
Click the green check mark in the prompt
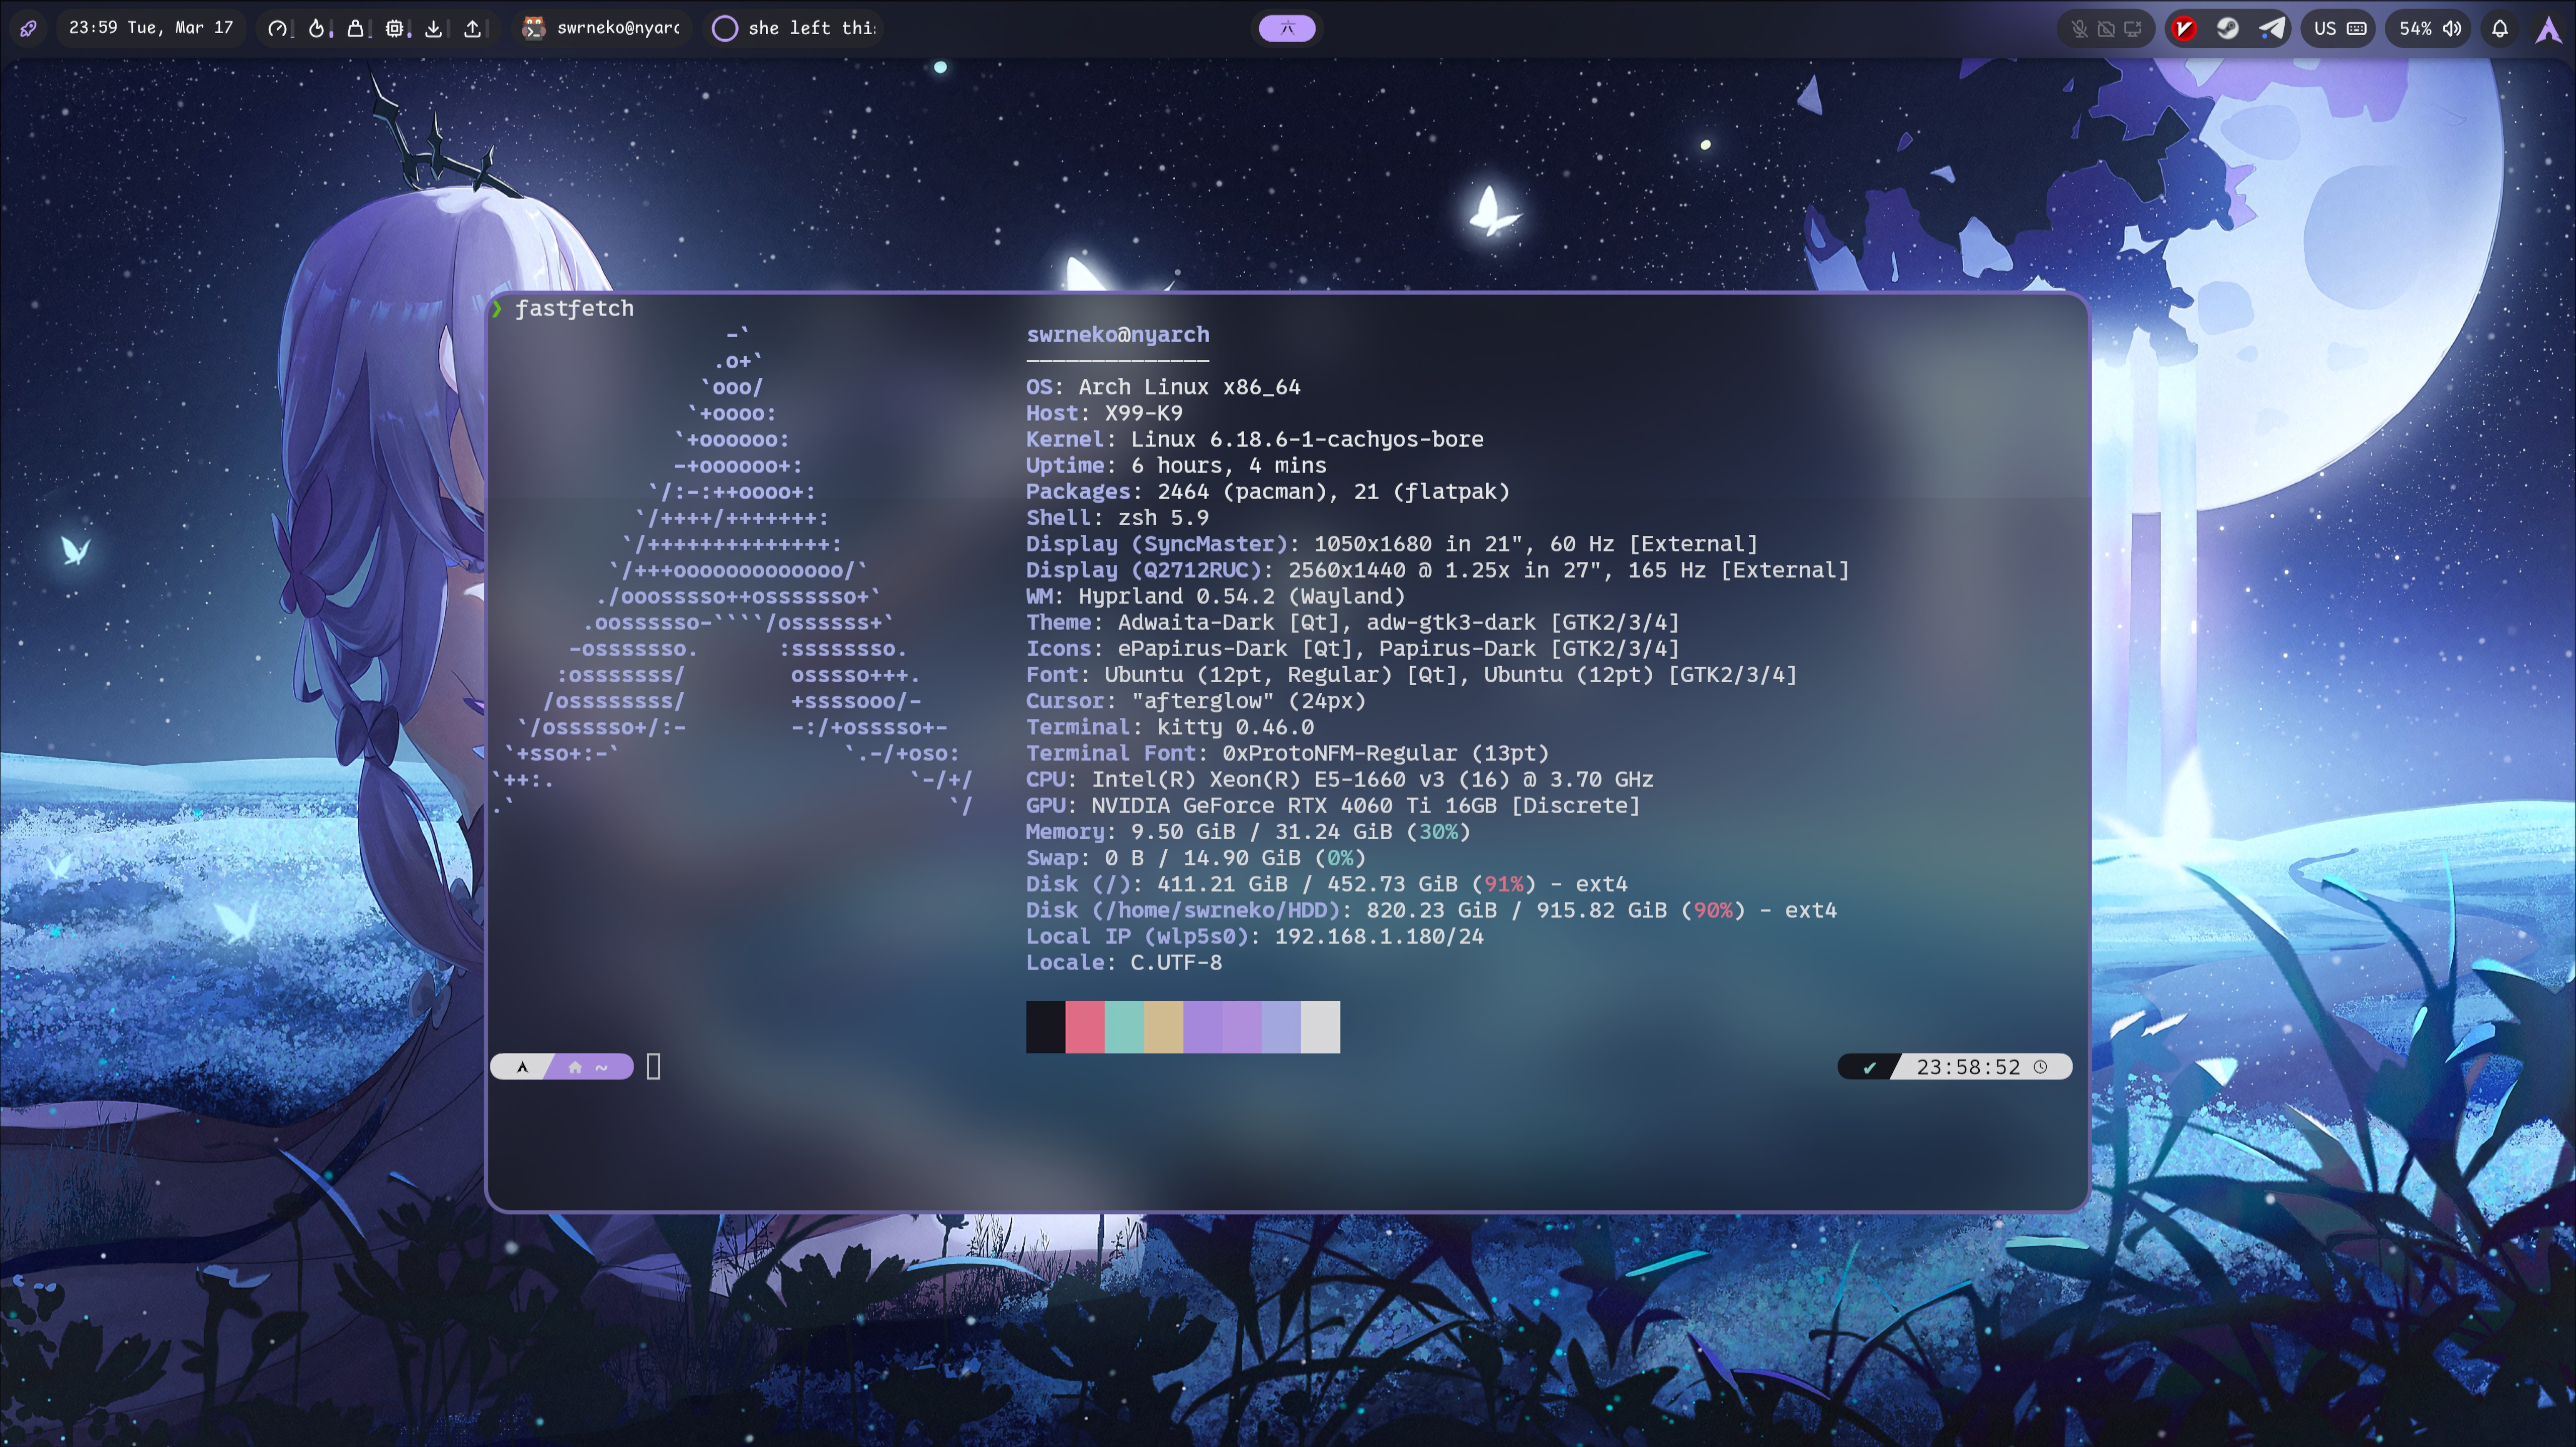tap(1869, 1067)
